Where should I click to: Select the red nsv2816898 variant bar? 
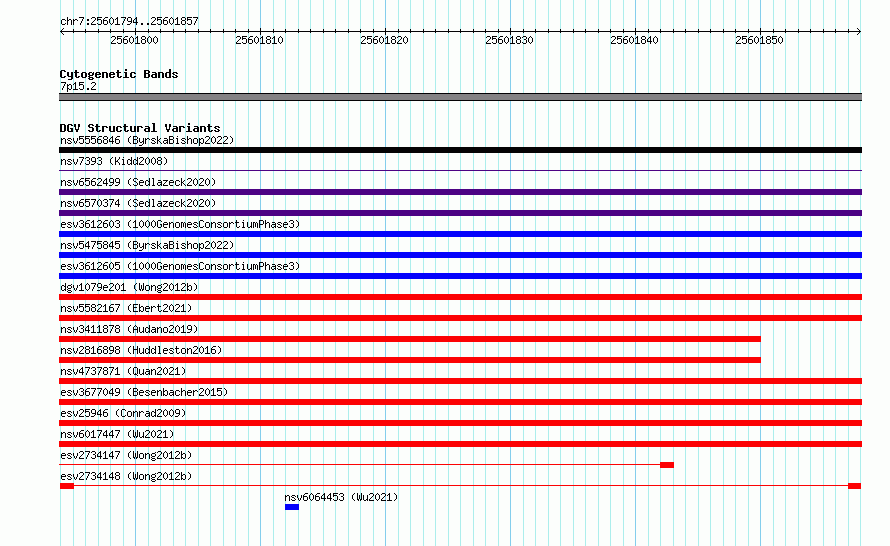pyautogui.click(x=410, y=360)
